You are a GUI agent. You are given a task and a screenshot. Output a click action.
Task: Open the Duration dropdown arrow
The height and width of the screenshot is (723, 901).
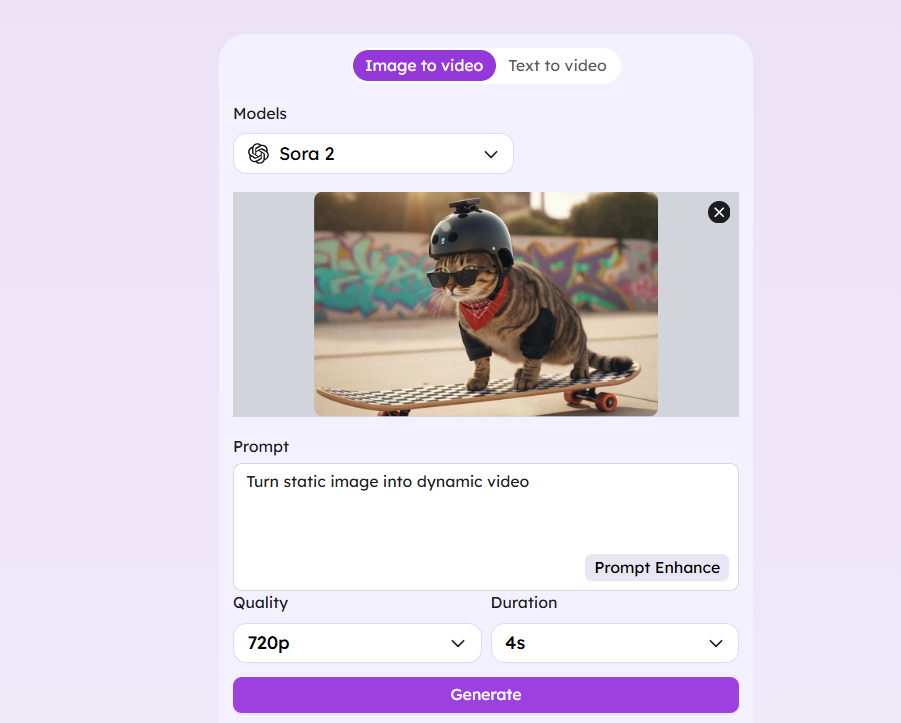tap(716, 643)
